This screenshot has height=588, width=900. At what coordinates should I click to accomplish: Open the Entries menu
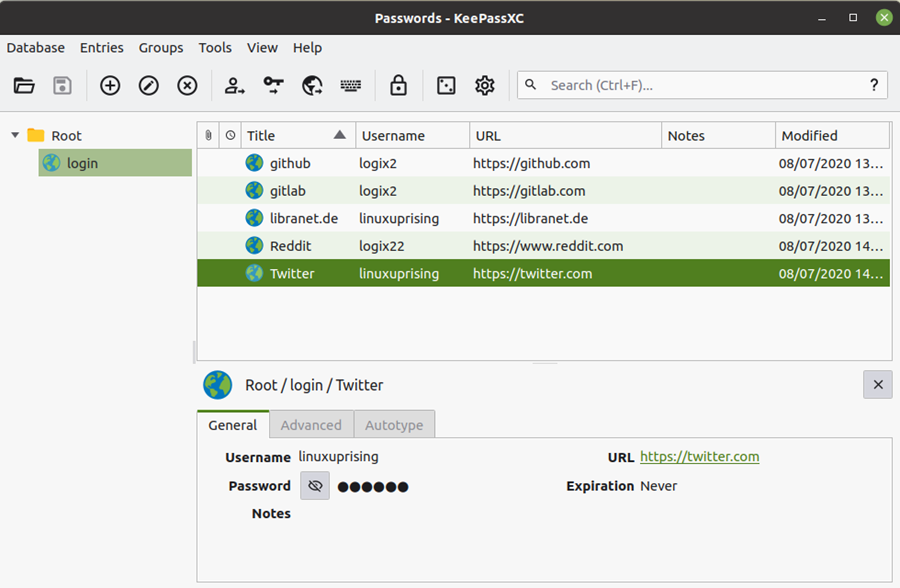pos(102,48)
